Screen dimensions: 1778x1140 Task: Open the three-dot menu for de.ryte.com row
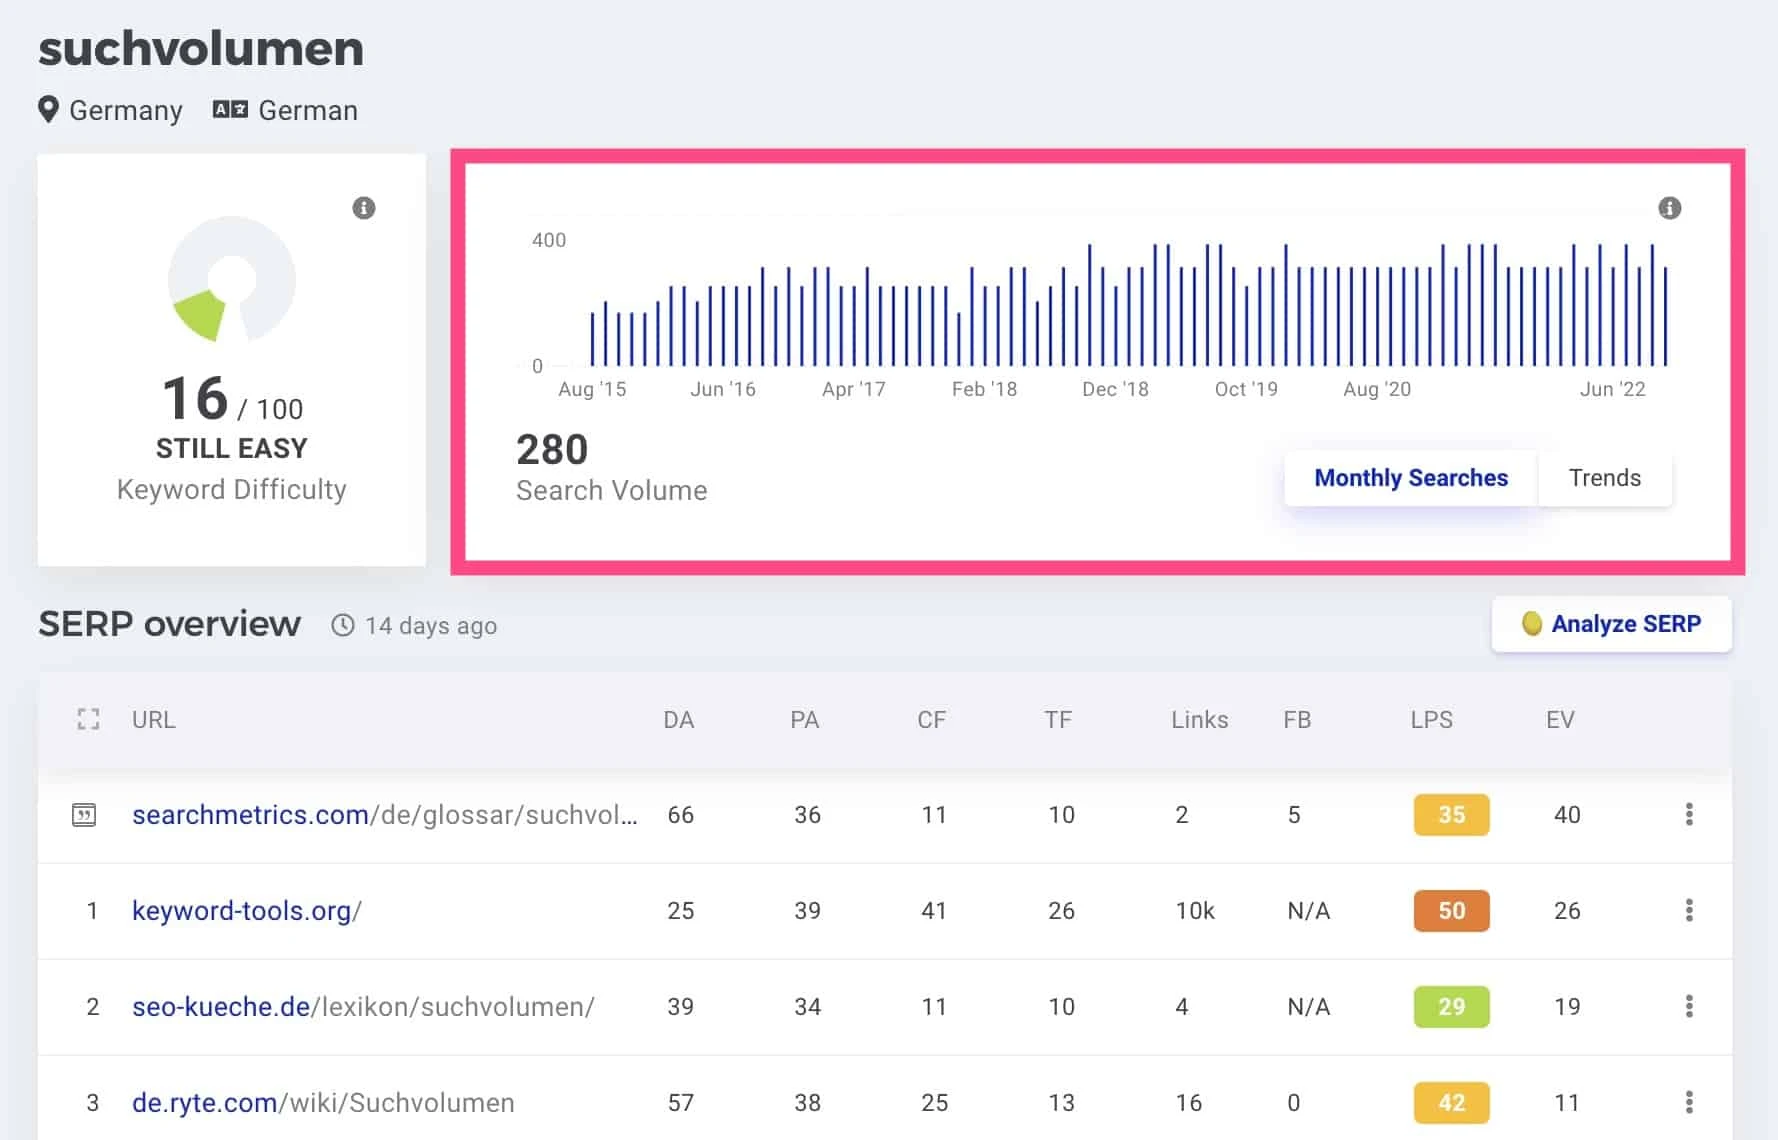point(1690,1102)
